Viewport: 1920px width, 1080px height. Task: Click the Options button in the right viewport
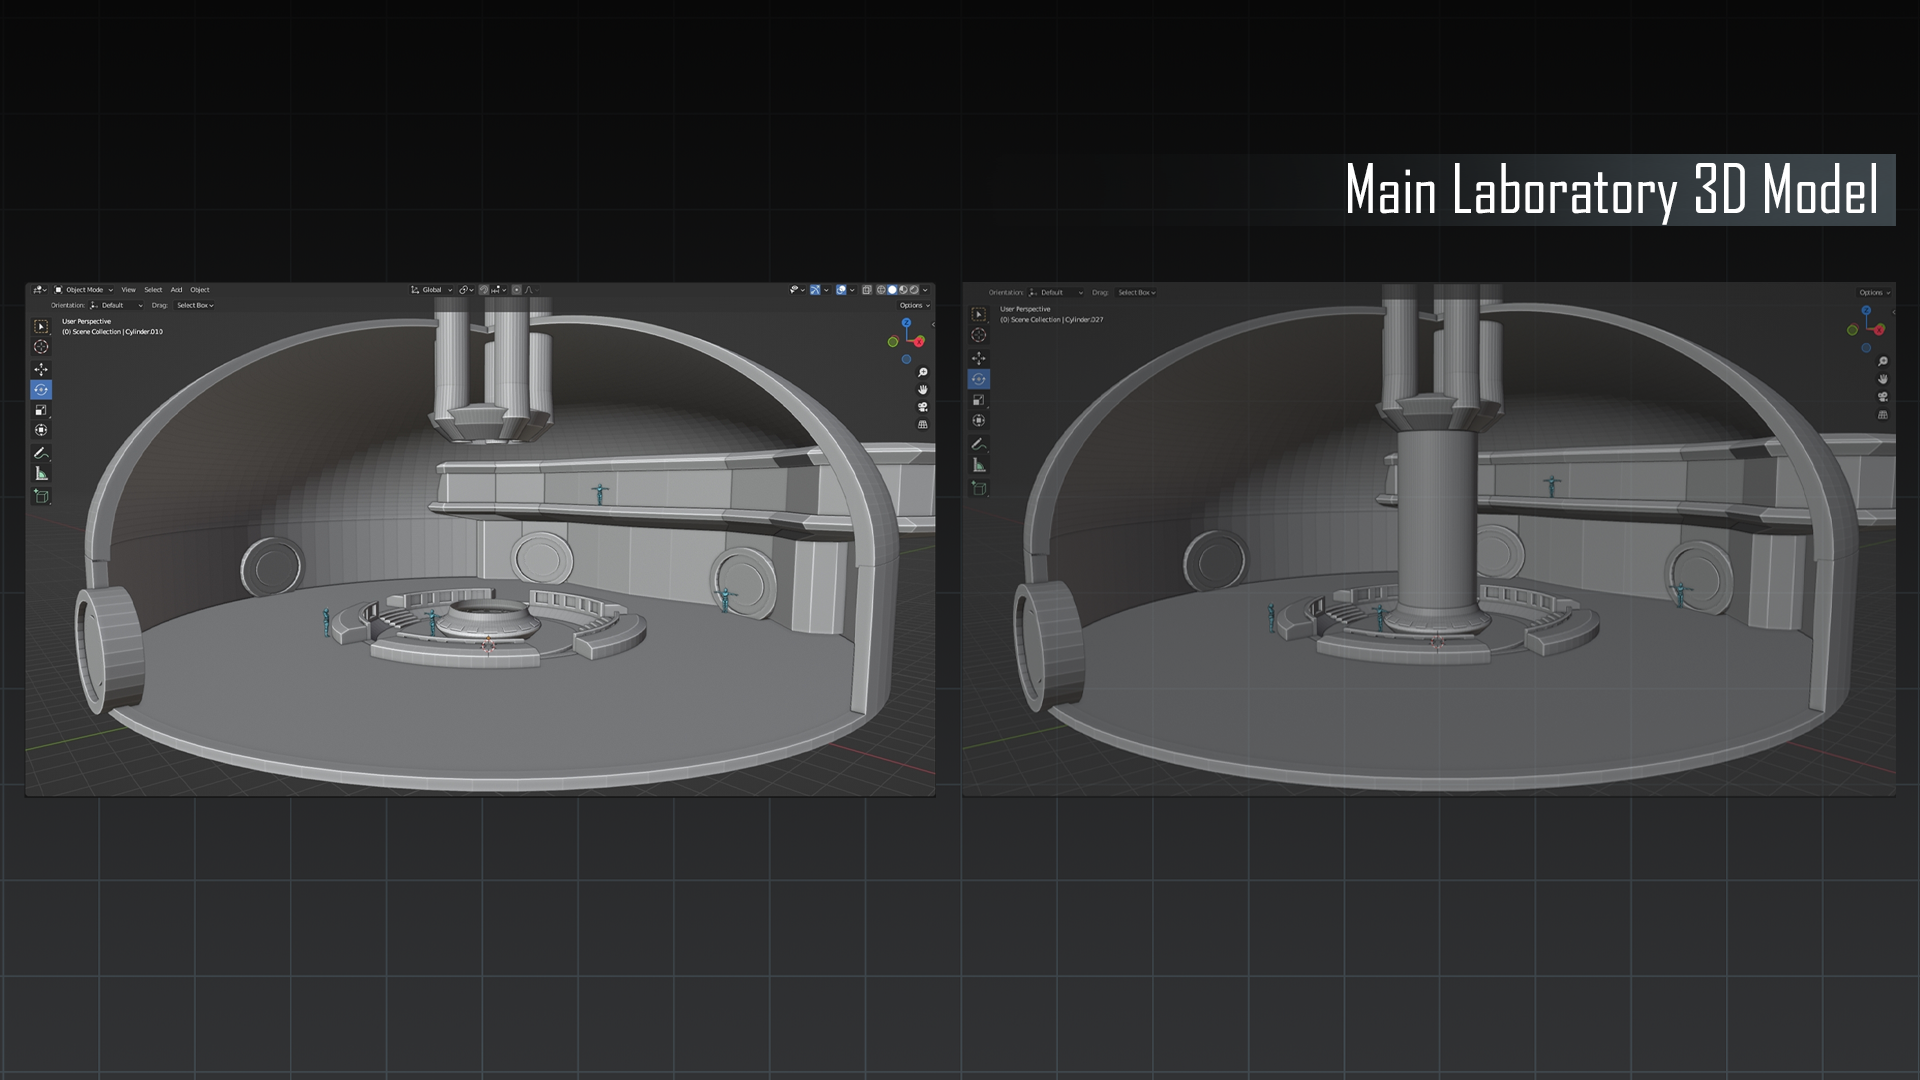1872,293
